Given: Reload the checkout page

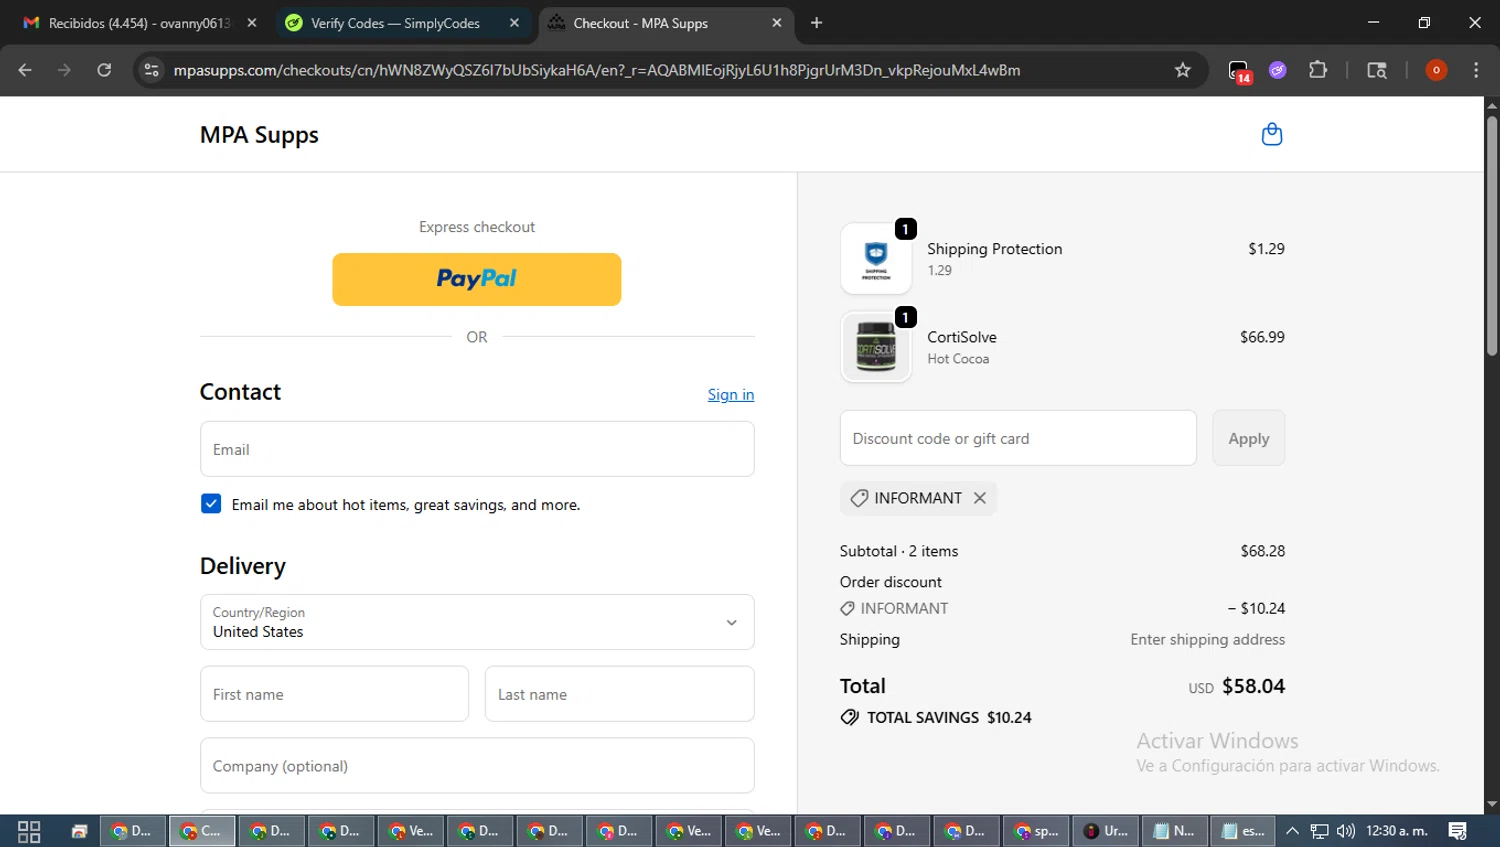Looking at the screenshot, I should point(104,70).
